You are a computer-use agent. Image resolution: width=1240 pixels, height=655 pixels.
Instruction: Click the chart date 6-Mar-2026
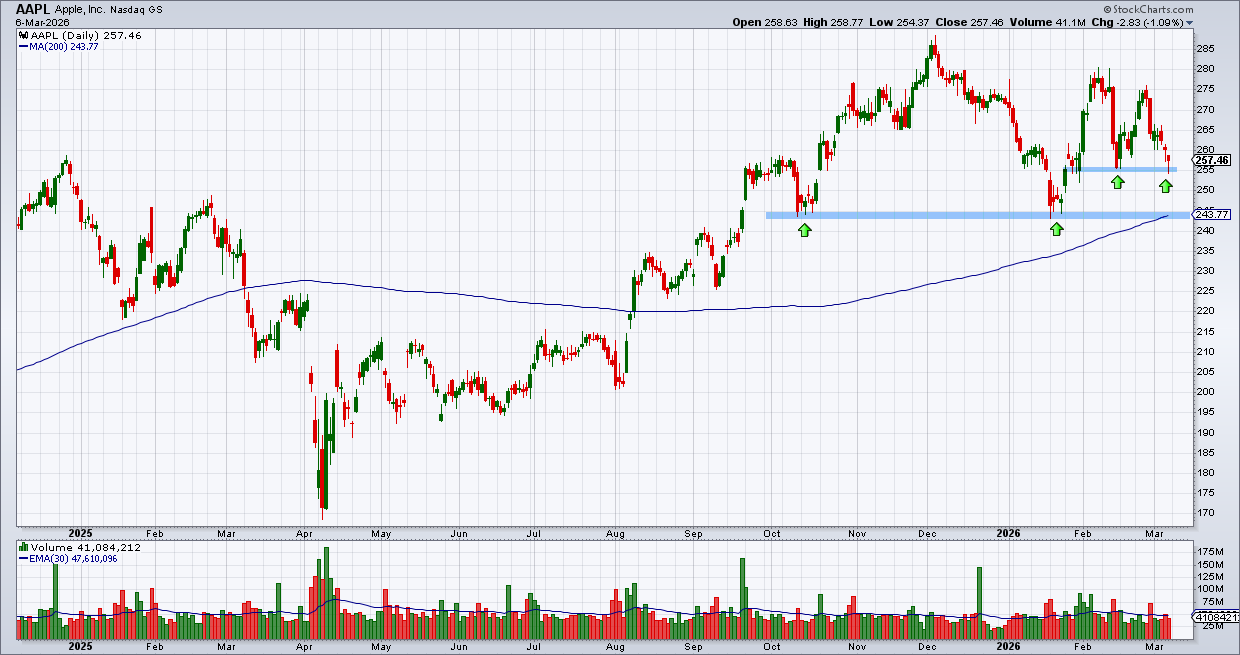43,22
